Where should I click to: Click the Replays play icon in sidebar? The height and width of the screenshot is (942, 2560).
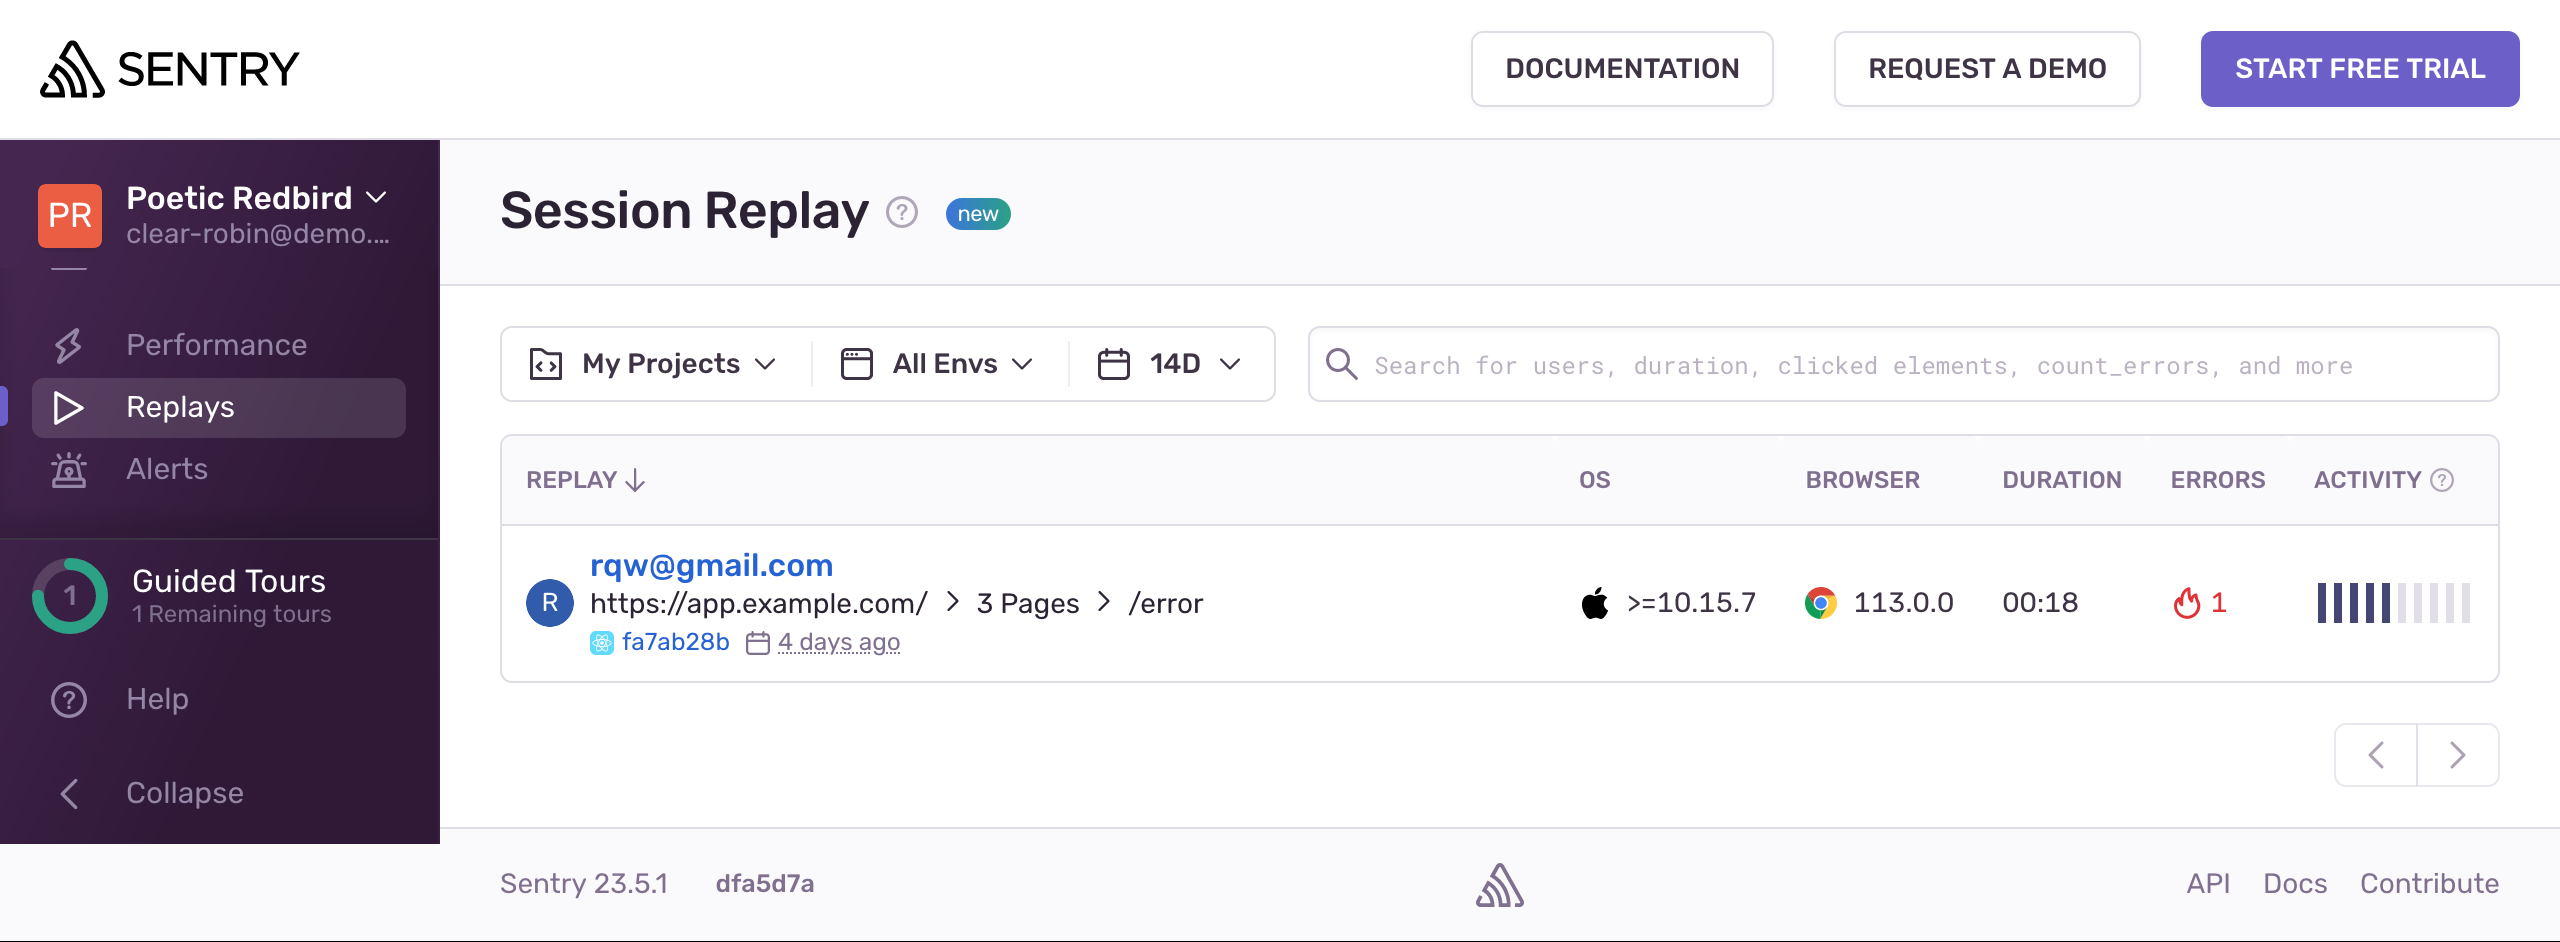click(68, 407)
